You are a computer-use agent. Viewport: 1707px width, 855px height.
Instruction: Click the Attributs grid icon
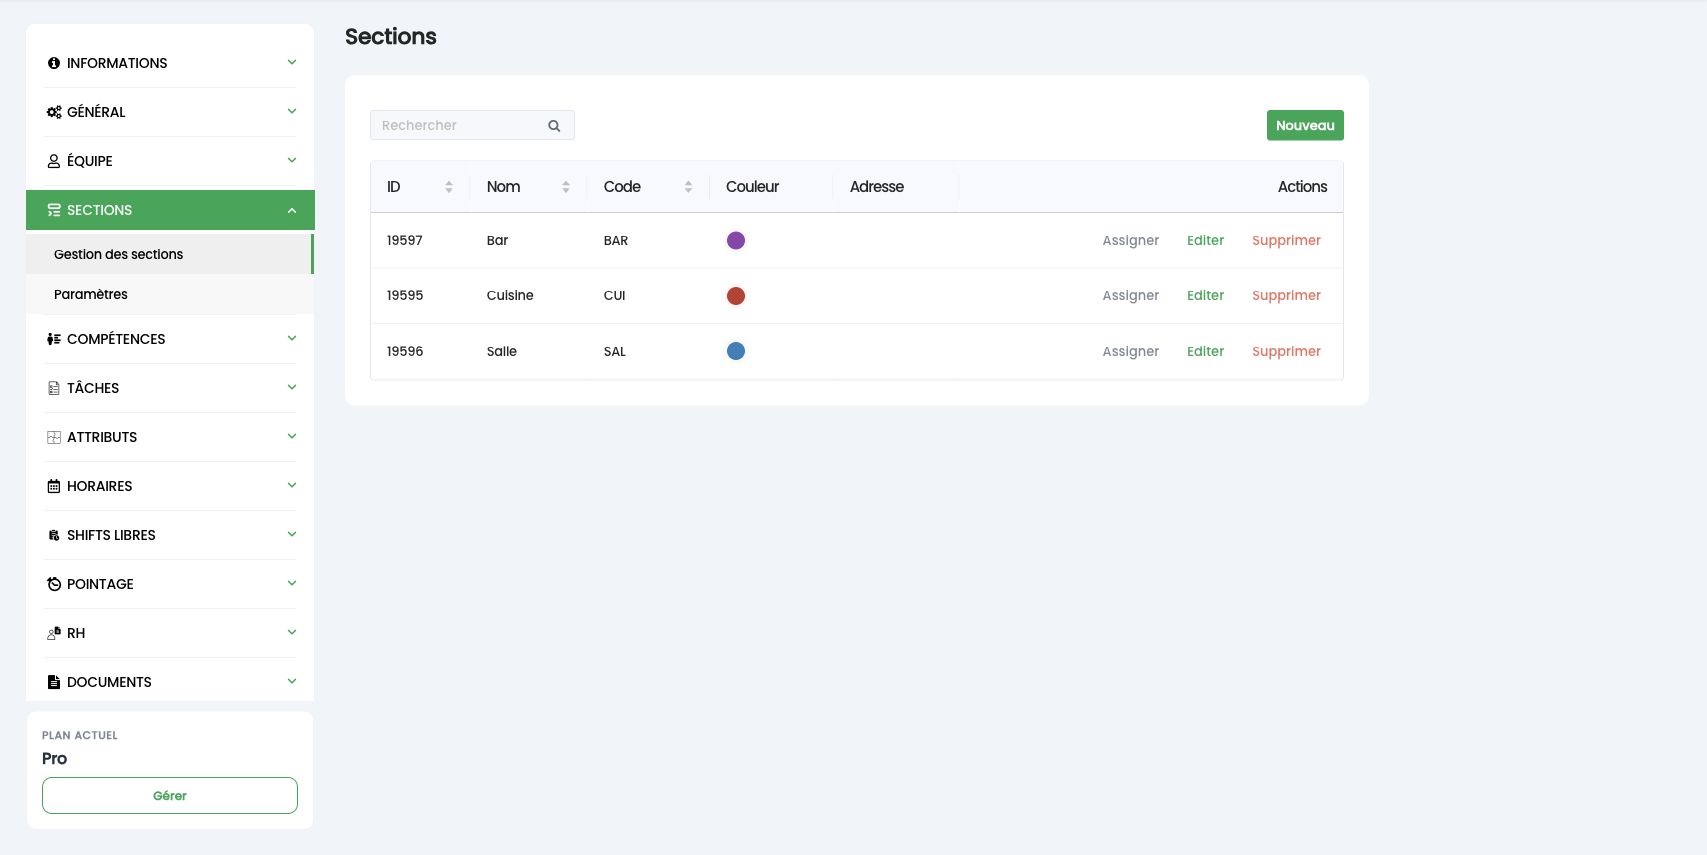54,437
